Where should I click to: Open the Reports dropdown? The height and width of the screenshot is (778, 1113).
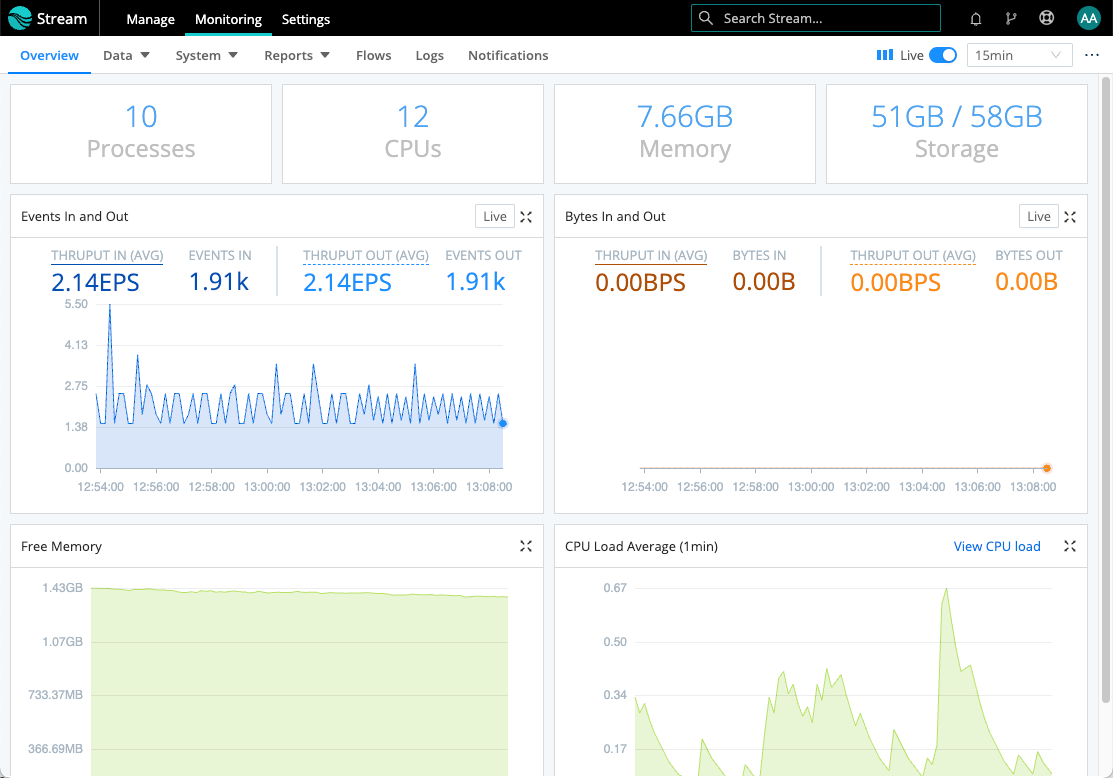pos(296,55)
